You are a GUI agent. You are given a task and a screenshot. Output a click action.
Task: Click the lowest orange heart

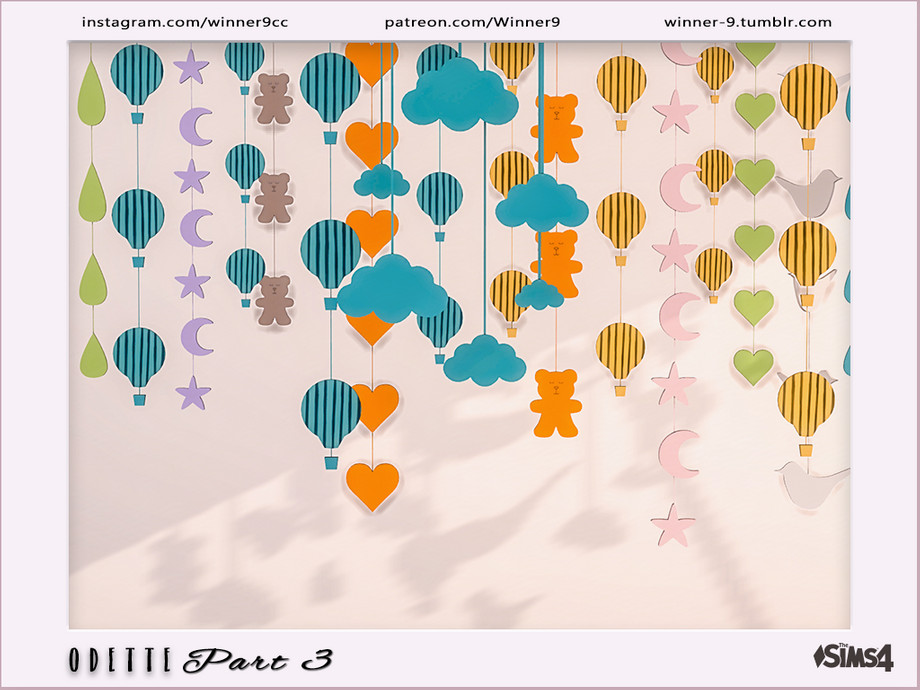coord(372,484)
